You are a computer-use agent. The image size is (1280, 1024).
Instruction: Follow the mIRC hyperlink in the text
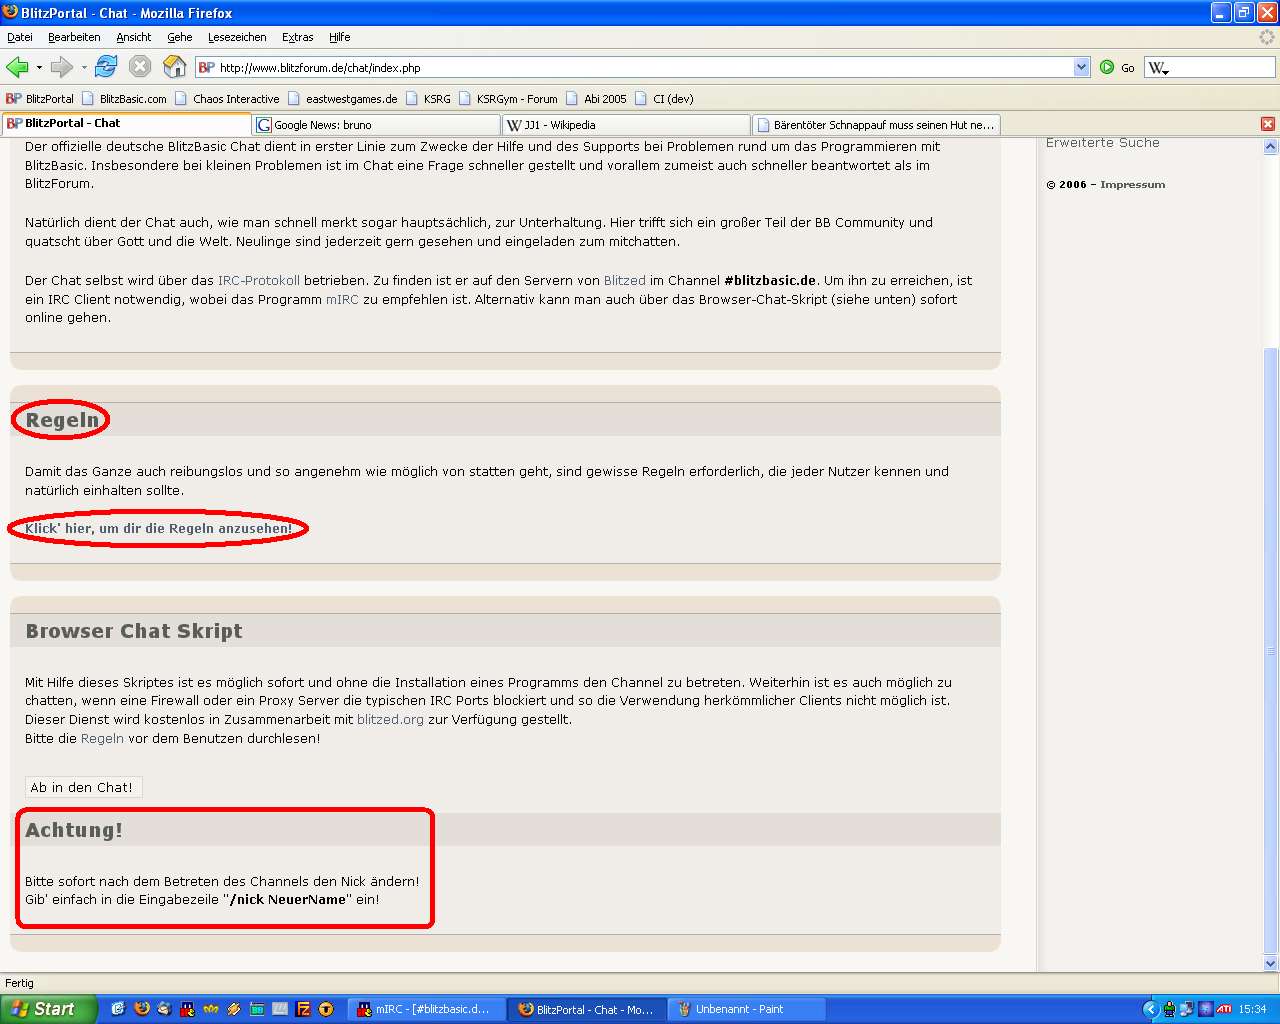click(x=342, y=299)
